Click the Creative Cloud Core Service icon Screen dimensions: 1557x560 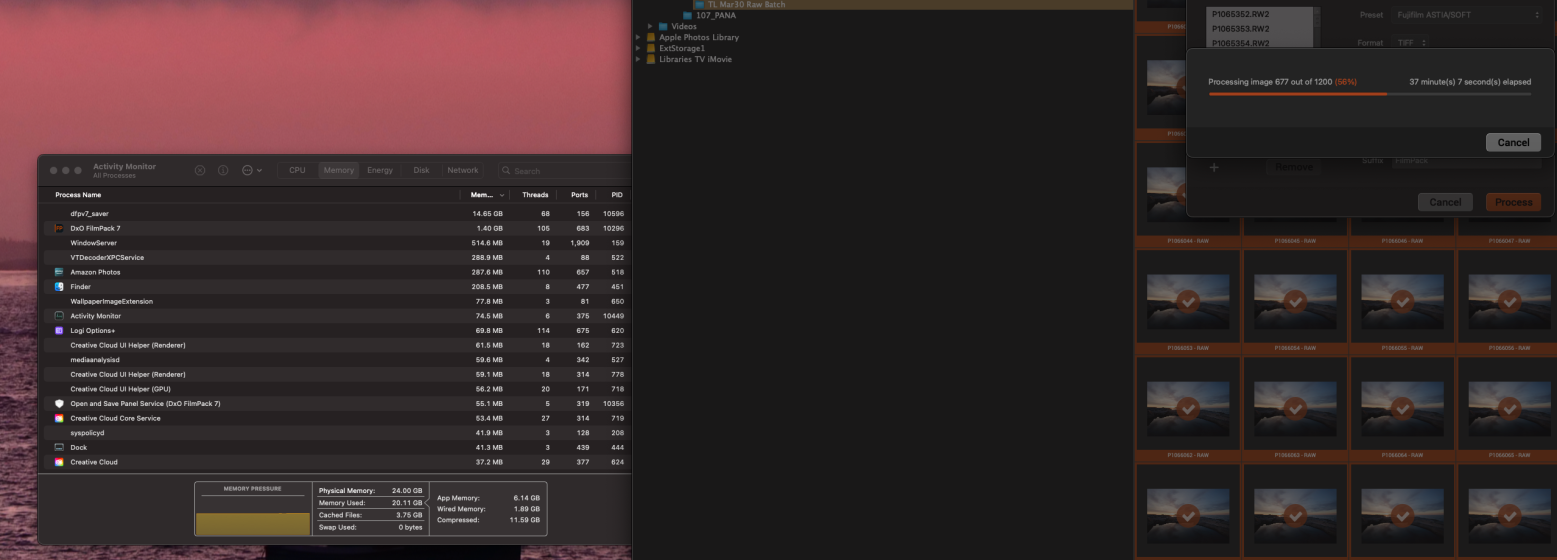click(x=59, y=418)
